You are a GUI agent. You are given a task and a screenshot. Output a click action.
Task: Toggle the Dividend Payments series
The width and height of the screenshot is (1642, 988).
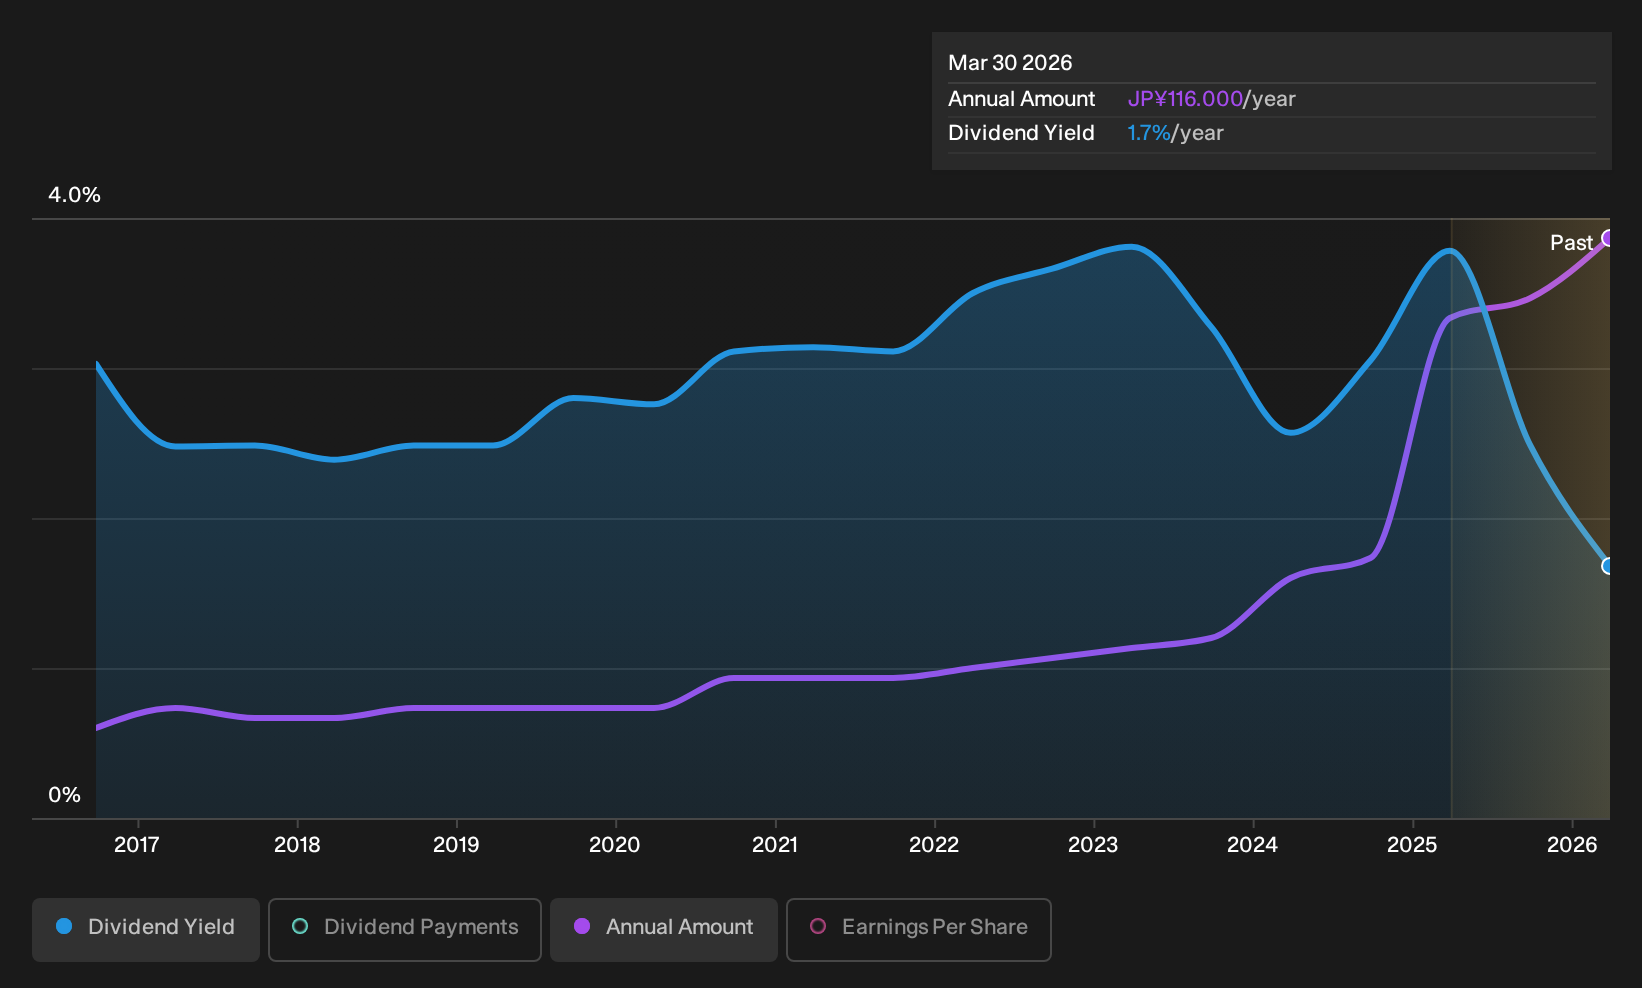(x=405, y=930)
